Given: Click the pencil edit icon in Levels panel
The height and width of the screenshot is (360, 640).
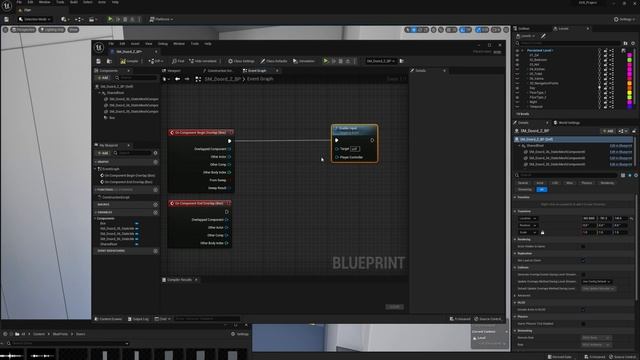Looking at the screenshot, I should click(x=543, y=36).
